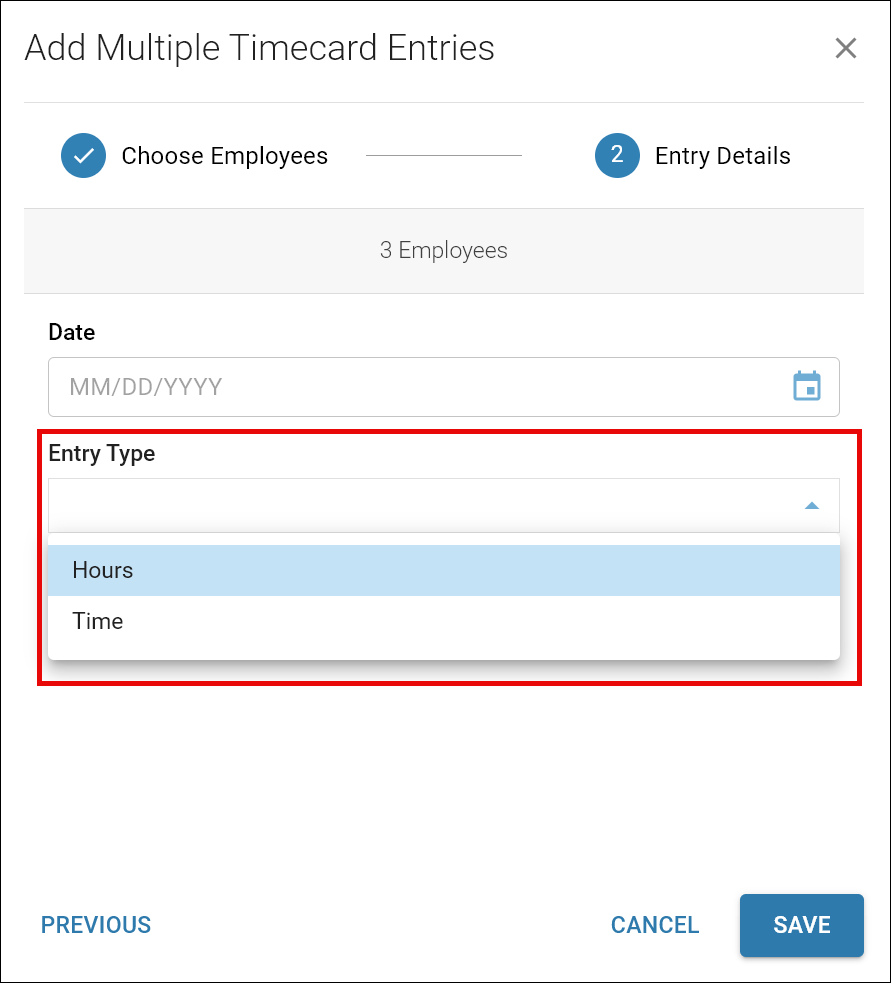
Task: Choose Time from the Entry Type list
Action: [443, 621]
